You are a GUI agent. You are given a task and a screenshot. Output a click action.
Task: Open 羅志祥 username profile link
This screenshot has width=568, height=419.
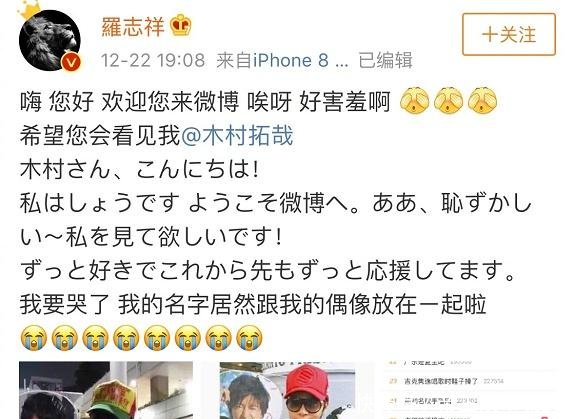pos(133,26)
